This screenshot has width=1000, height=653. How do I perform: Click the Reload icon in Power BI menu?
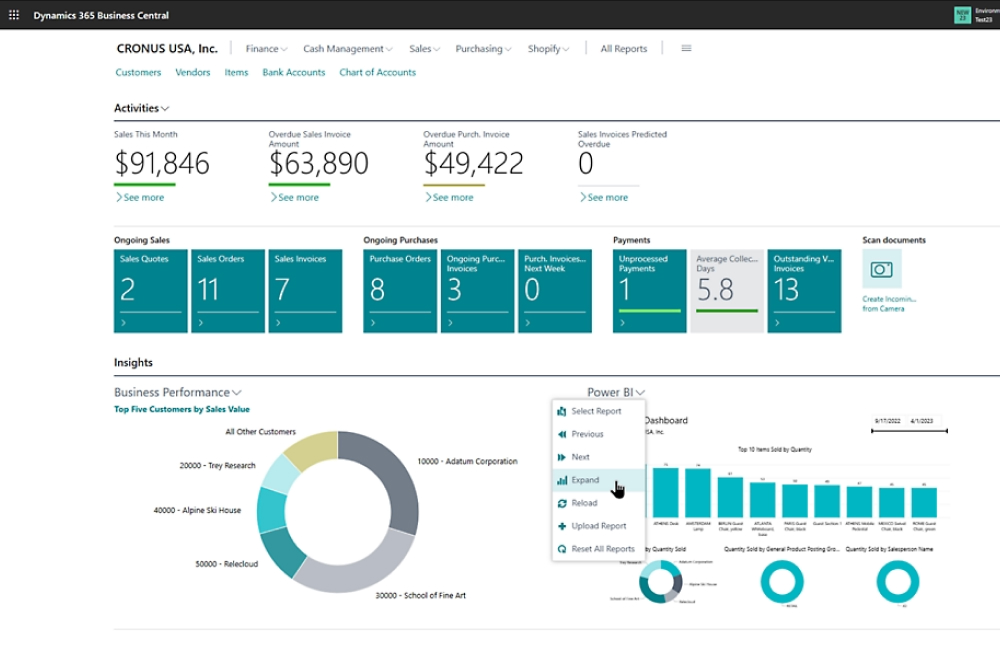[x=562, y=503]
